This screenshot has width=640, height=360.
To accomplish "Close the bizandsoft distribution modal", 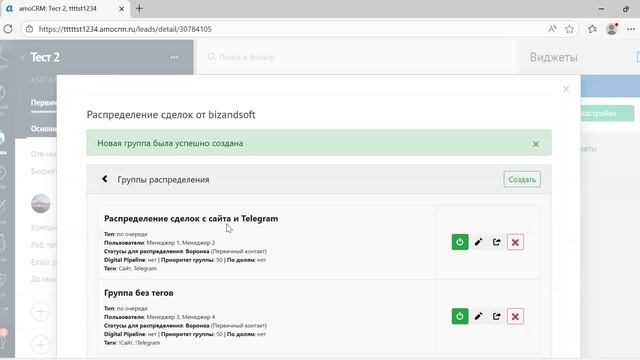I will [566, 89].
